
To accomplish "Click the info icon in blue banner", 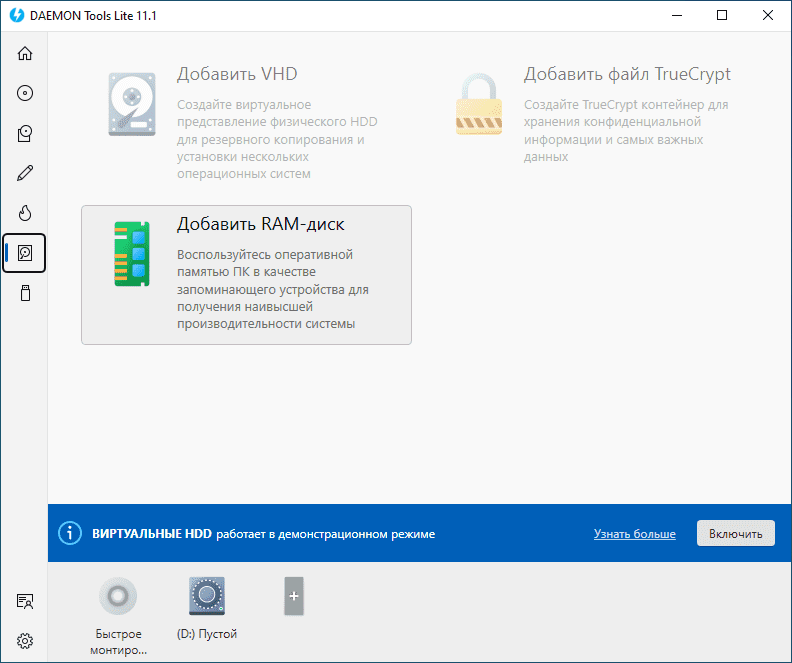I will coord(70,533).
